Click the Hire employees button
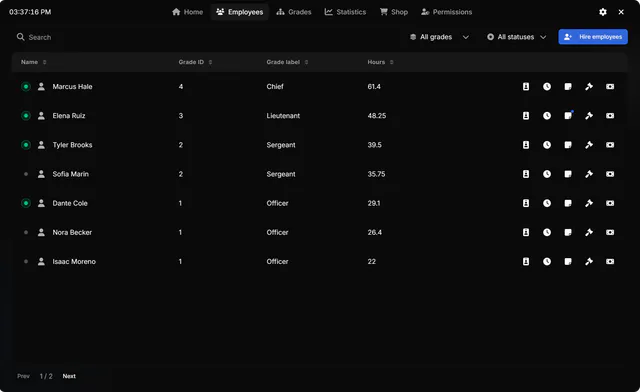The image size is (640, 392). pos(593,37)
